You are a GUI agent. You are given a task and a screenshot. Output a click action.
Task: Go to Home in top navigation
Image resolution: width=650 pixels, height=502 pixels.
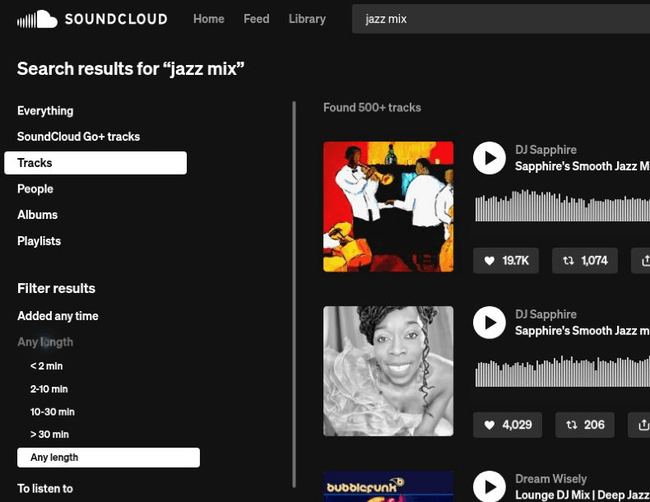coord(209,19)
